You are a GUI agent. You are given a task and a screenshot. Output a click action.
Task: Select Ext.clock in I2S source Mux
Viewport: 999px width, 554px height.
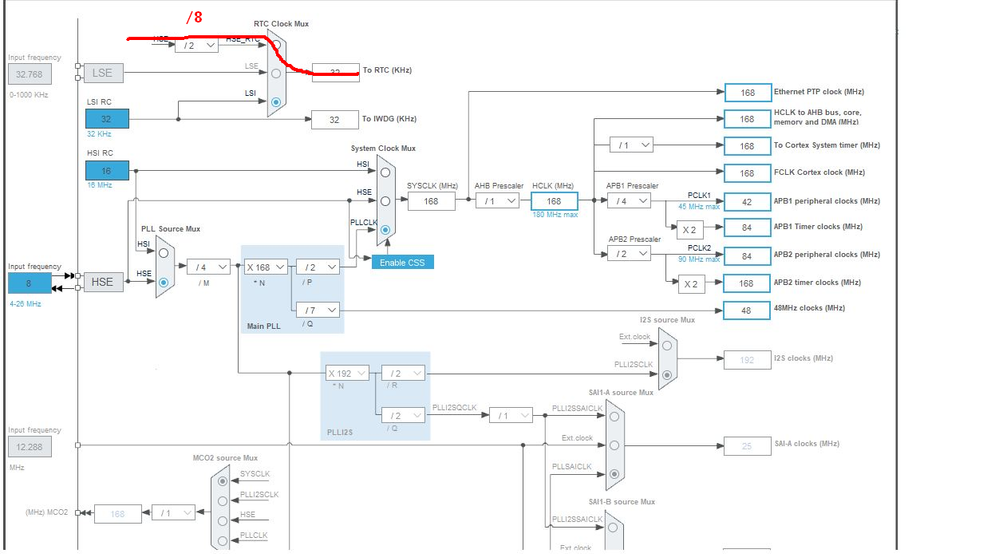point(667,346)
